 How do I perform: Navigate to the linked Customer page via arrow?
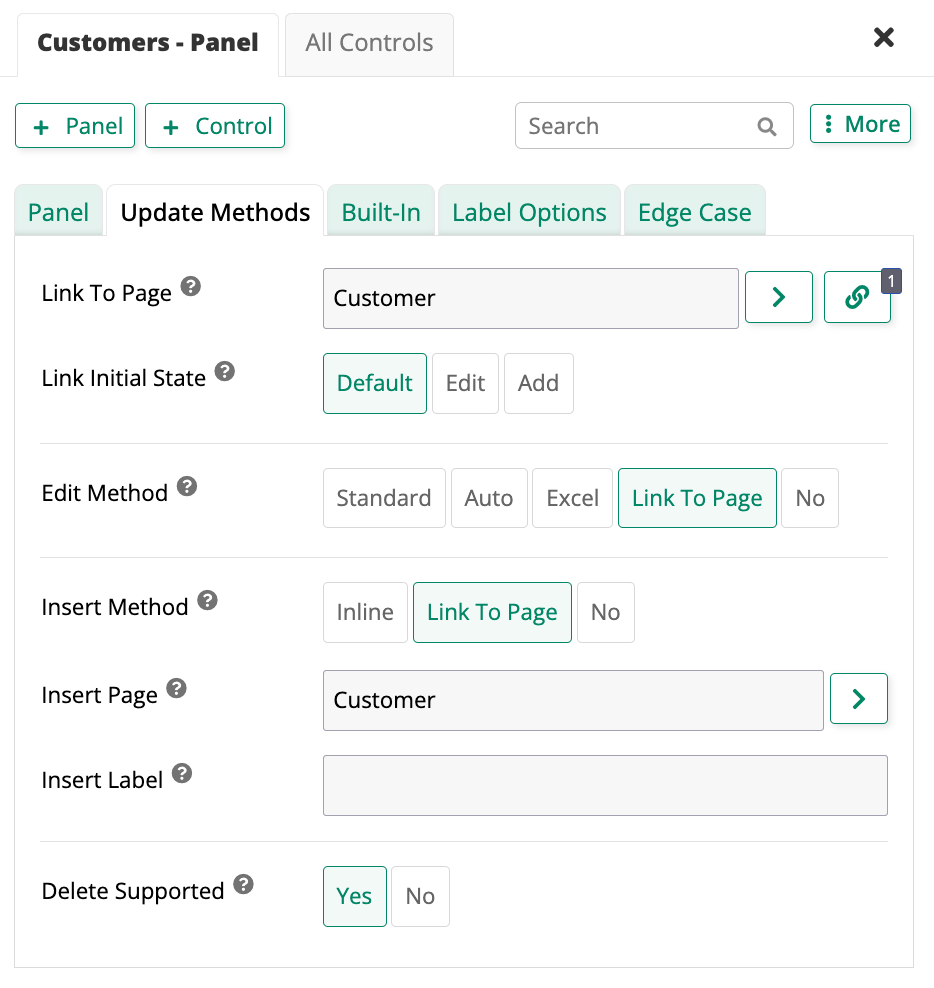(779, 297)
